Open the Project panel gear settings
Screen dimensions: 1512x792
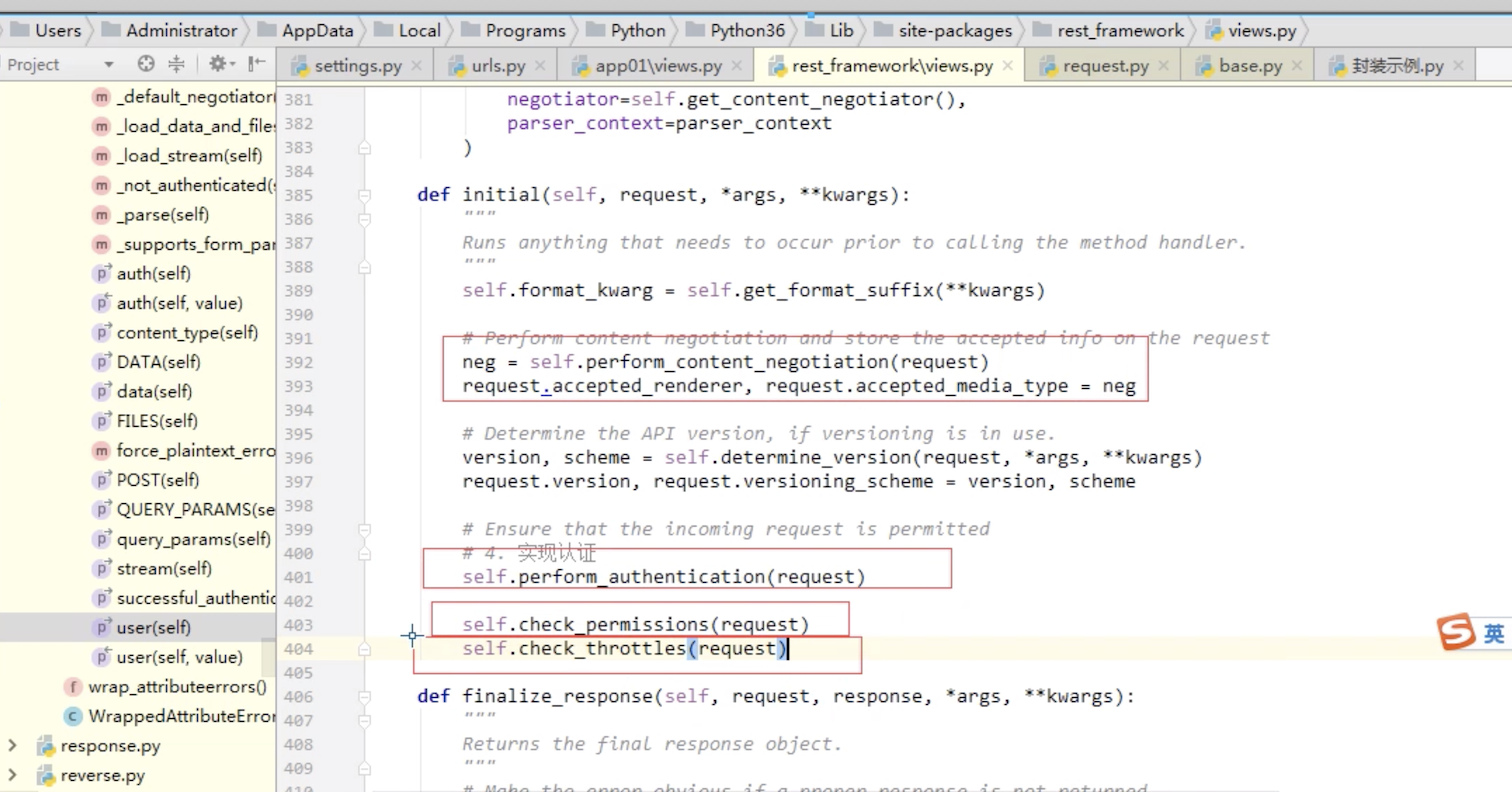[x=219, y=64]
